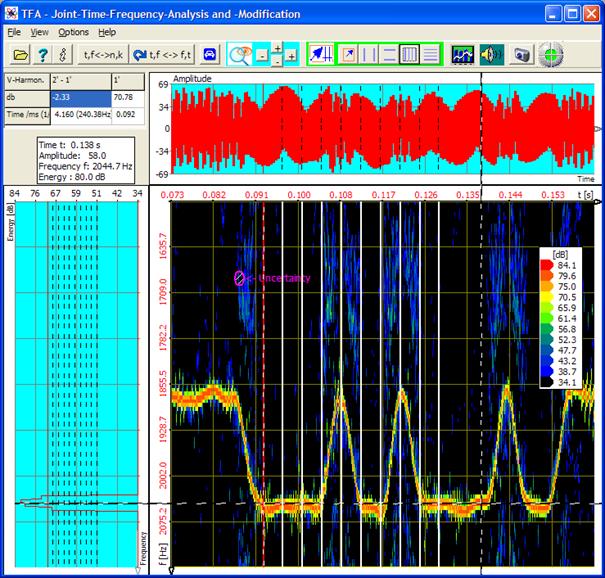Click the green 61.4 dB legend swatch
This screenshot has width=605, height=578.
click(547, 318)
